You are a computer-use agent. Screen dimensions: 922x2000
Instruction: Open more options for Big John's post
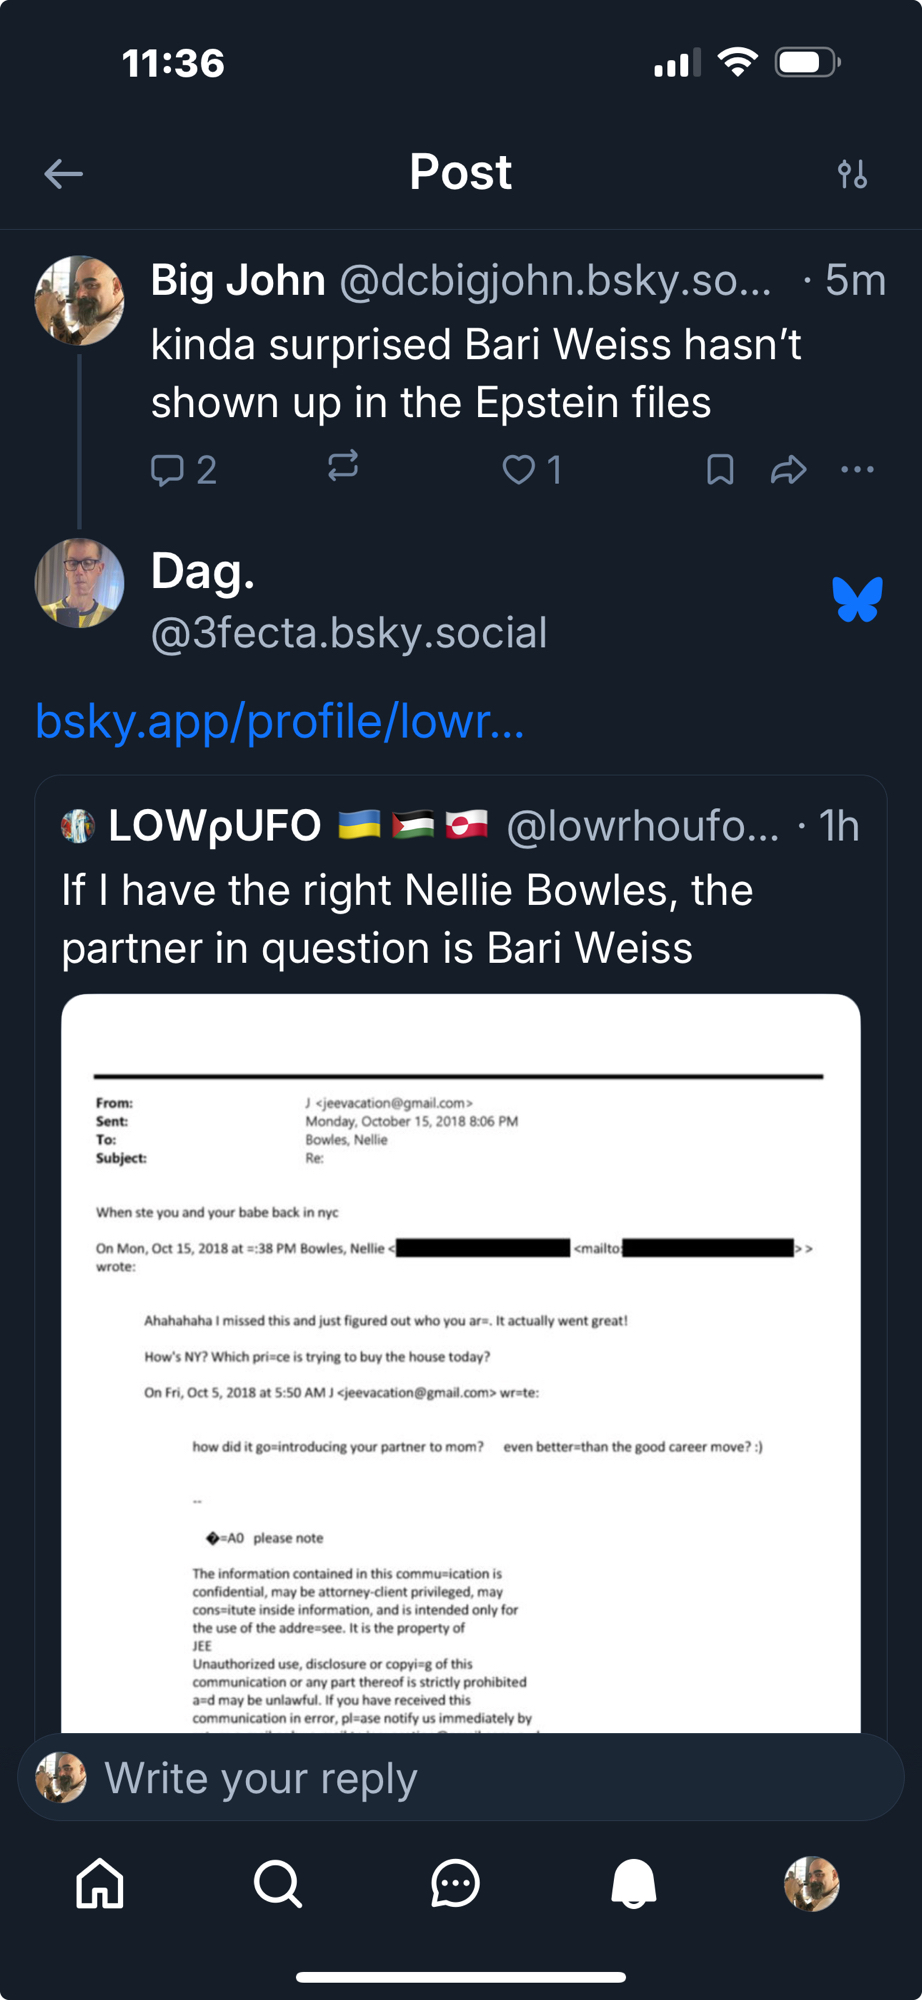pos(857,470)
